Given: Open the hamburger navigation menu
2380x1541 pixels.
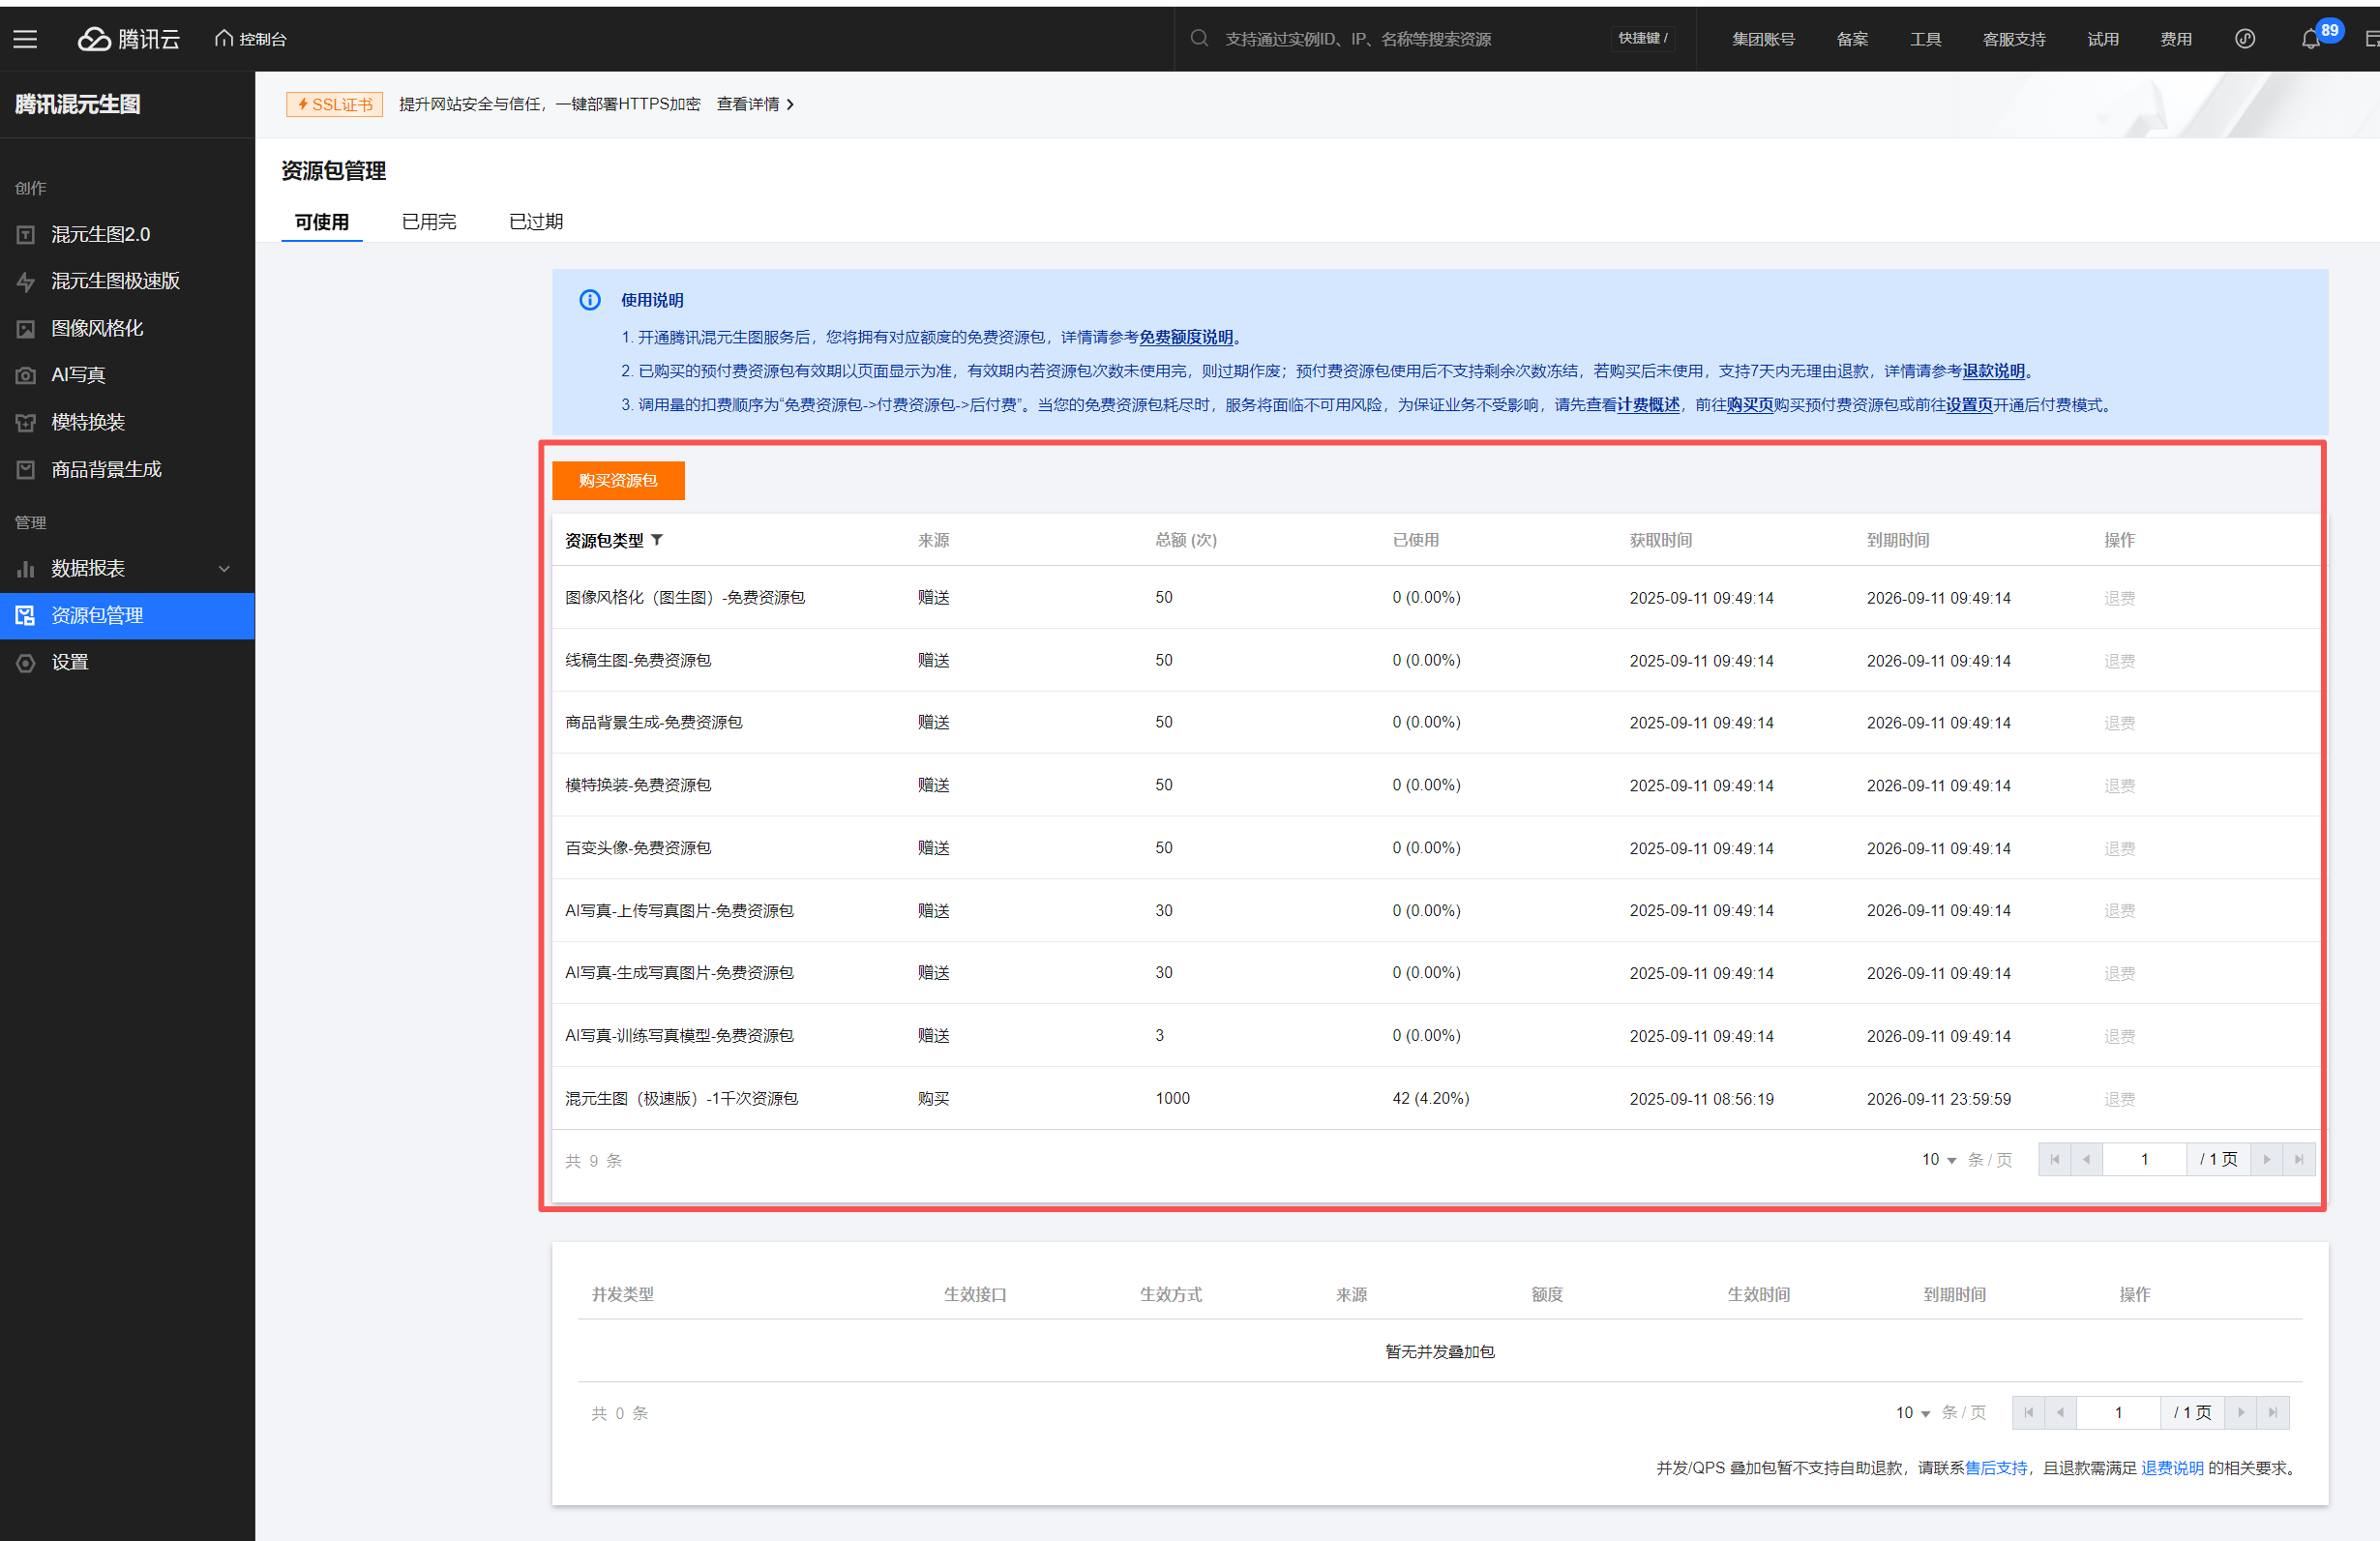Looking at the screenshot, I should (25, 39).
